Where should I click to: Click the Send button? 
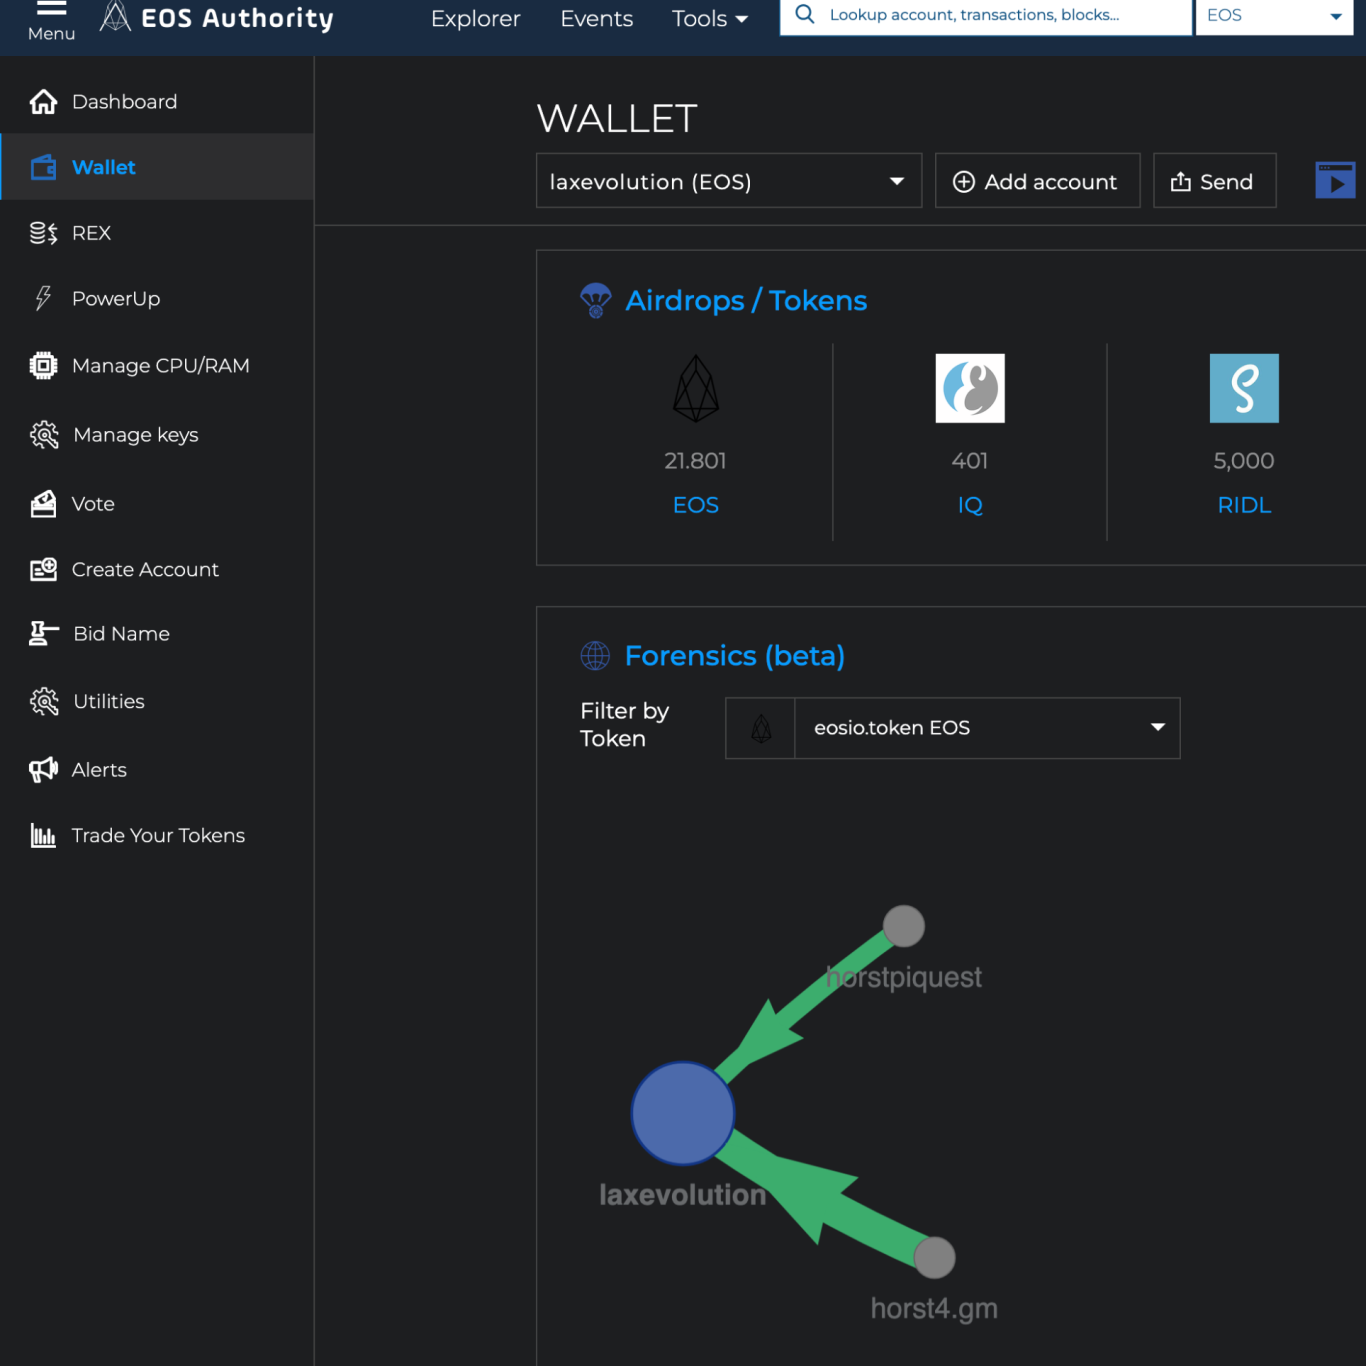(x=1214, y=181)
